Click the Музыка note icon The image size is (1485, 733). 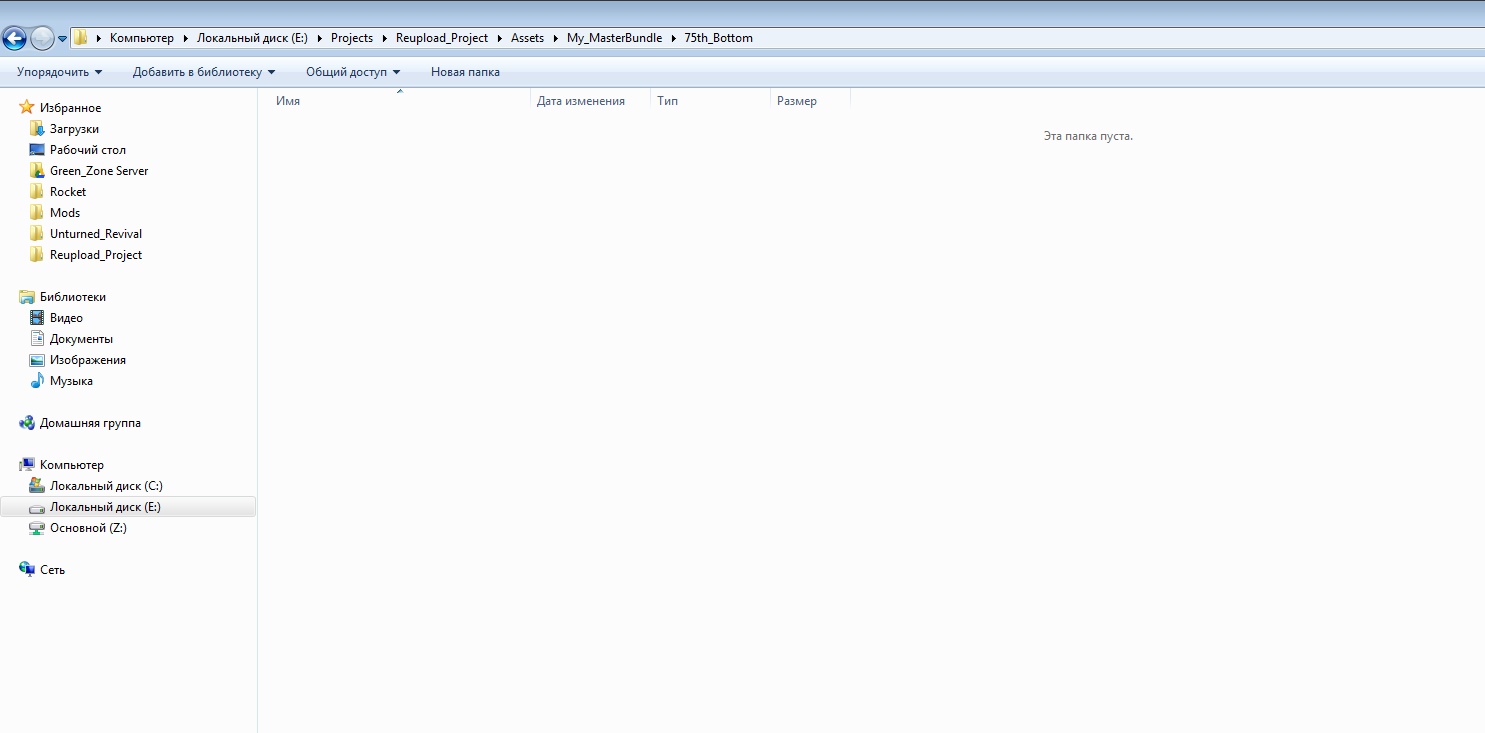37,381
